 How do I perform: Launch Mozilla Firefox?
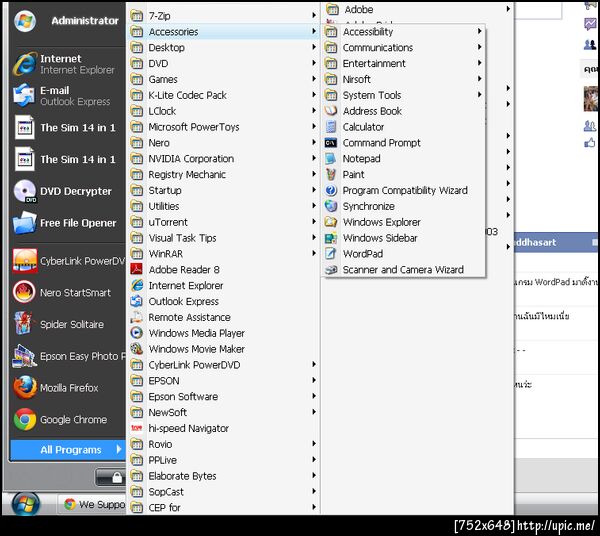coord(67,388)
